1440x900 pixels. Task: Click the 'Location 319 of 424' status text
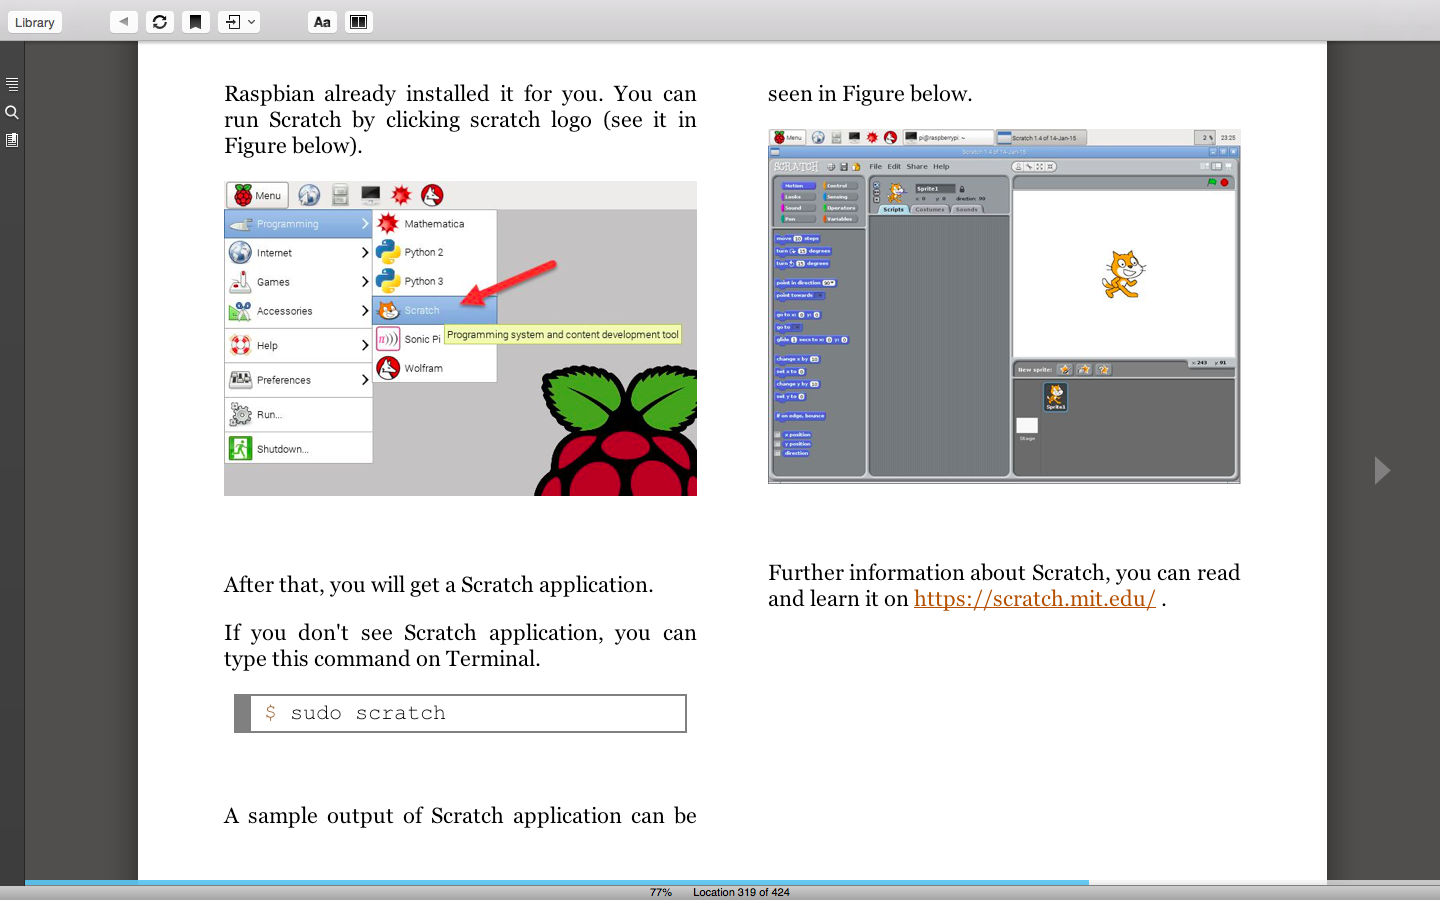[741, 892]
